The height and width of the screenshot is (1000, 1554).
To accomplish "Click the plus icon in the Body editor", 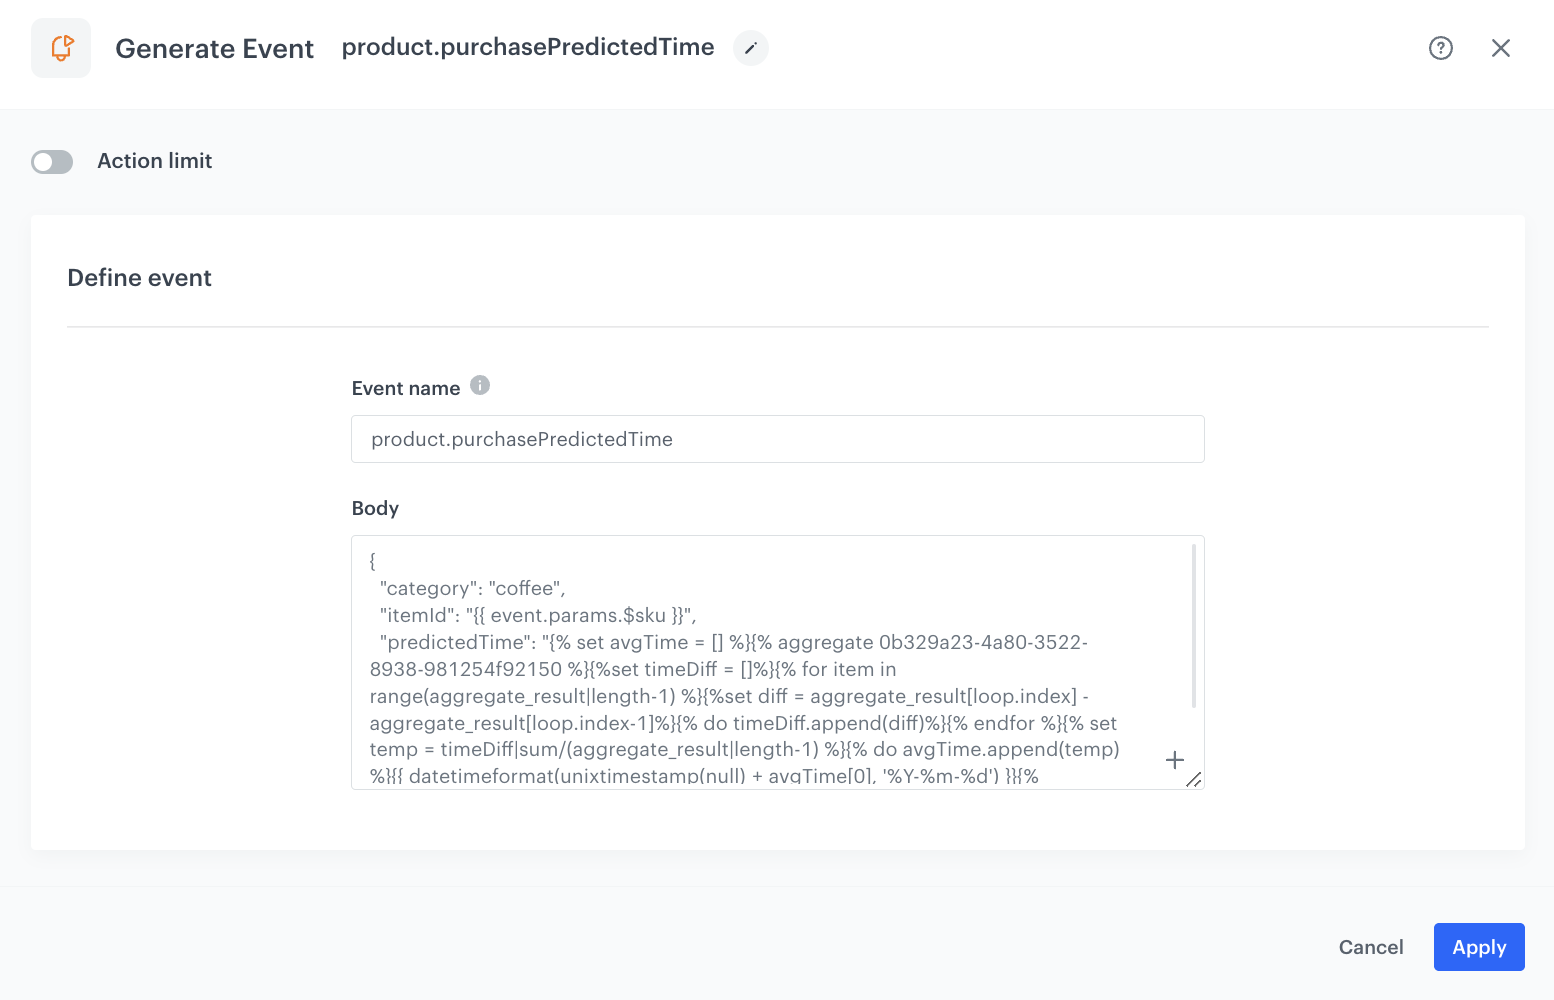I will pos(1174,760).
